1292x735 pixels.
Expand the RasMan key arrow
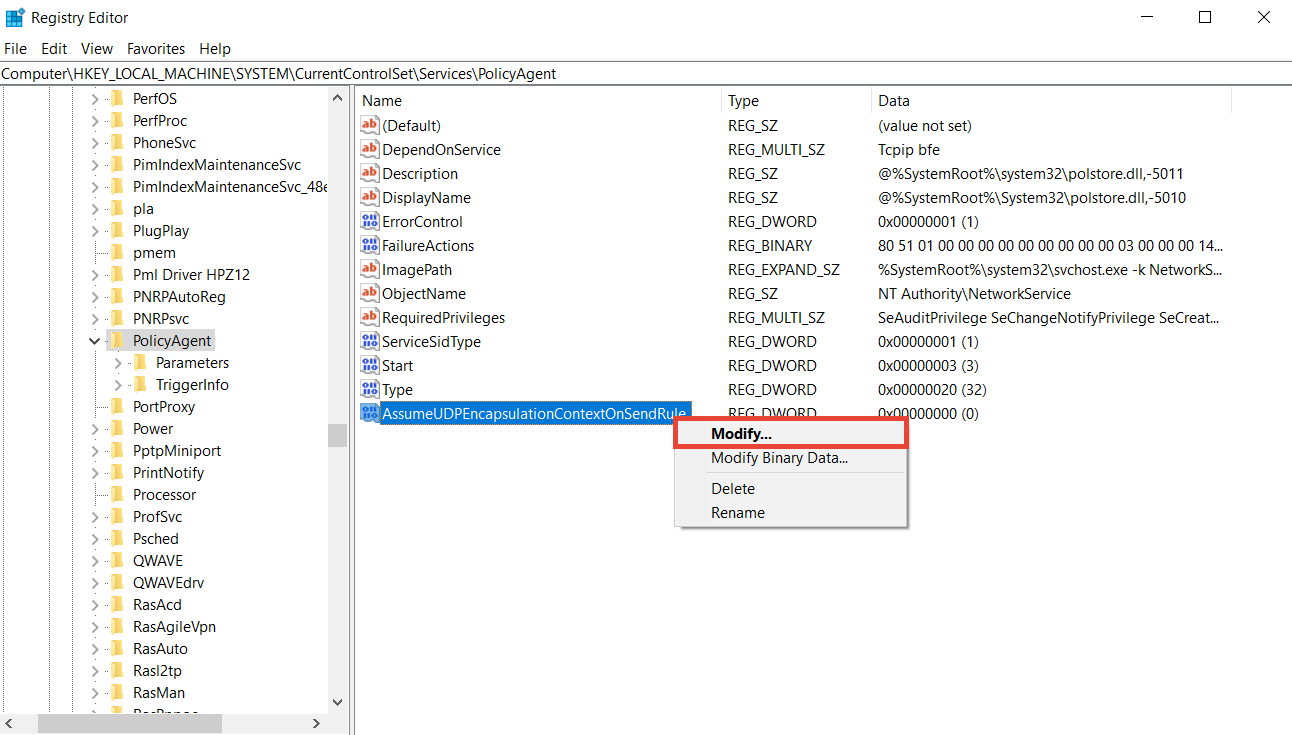coord(95,693)
